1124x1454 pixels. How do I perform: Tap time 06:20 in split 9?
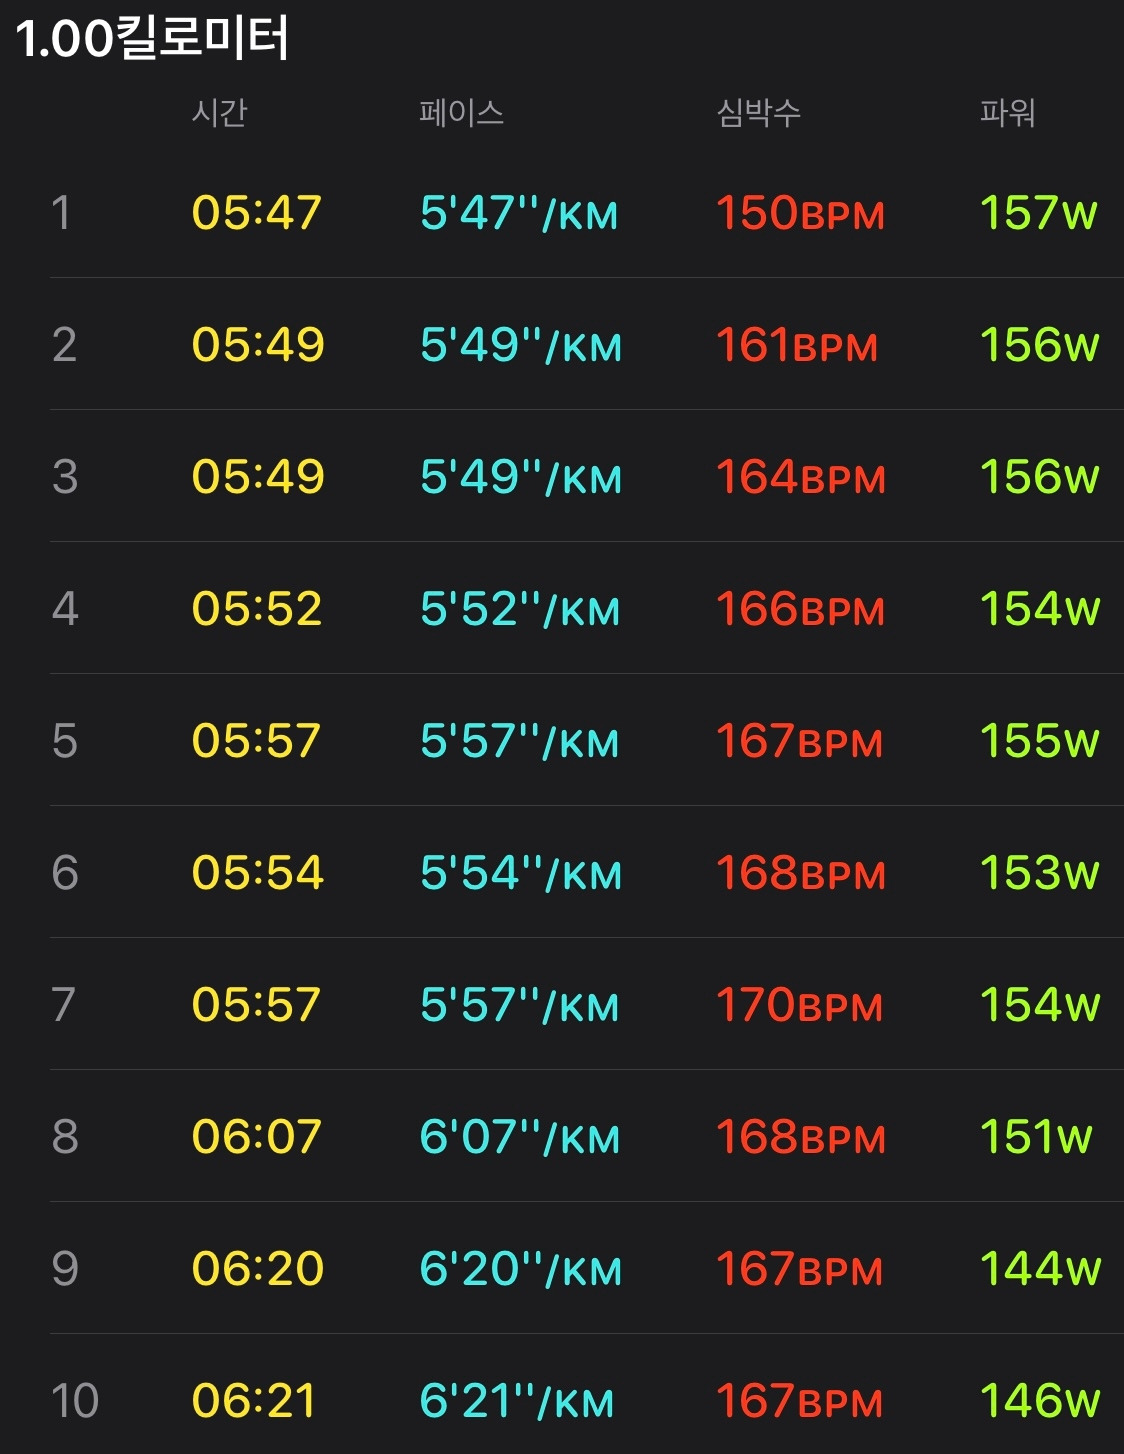tap(258, 1269)
